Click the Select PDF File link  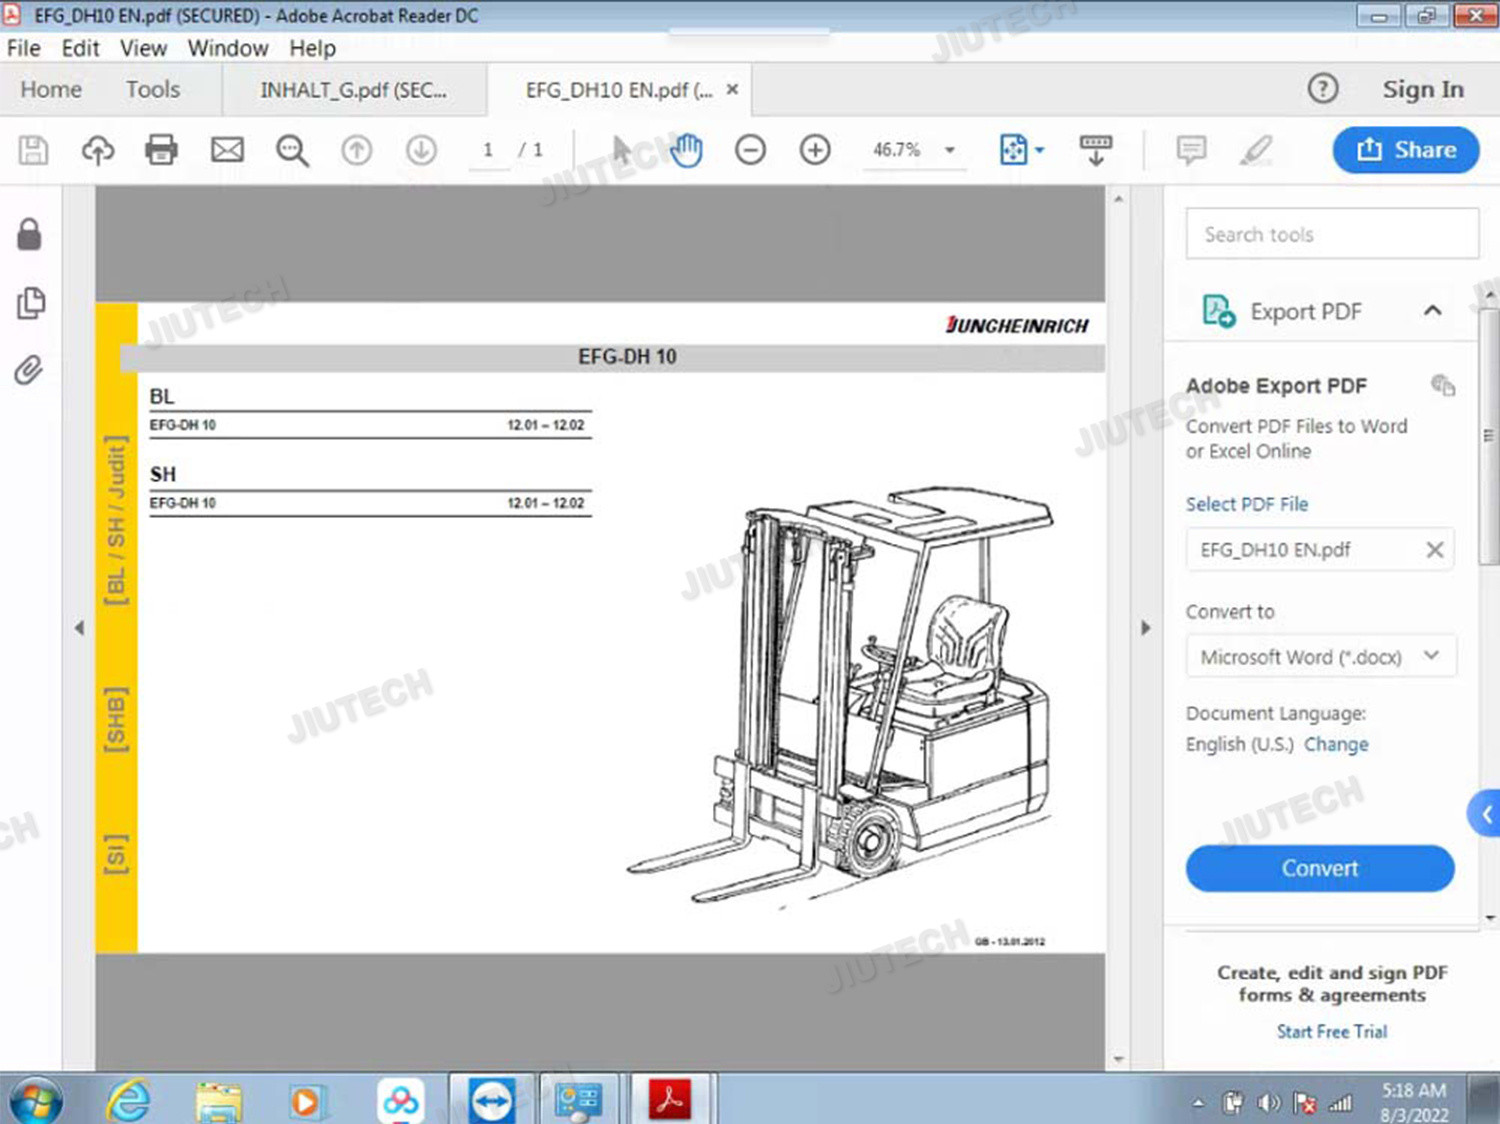(x=1247, y=504)
